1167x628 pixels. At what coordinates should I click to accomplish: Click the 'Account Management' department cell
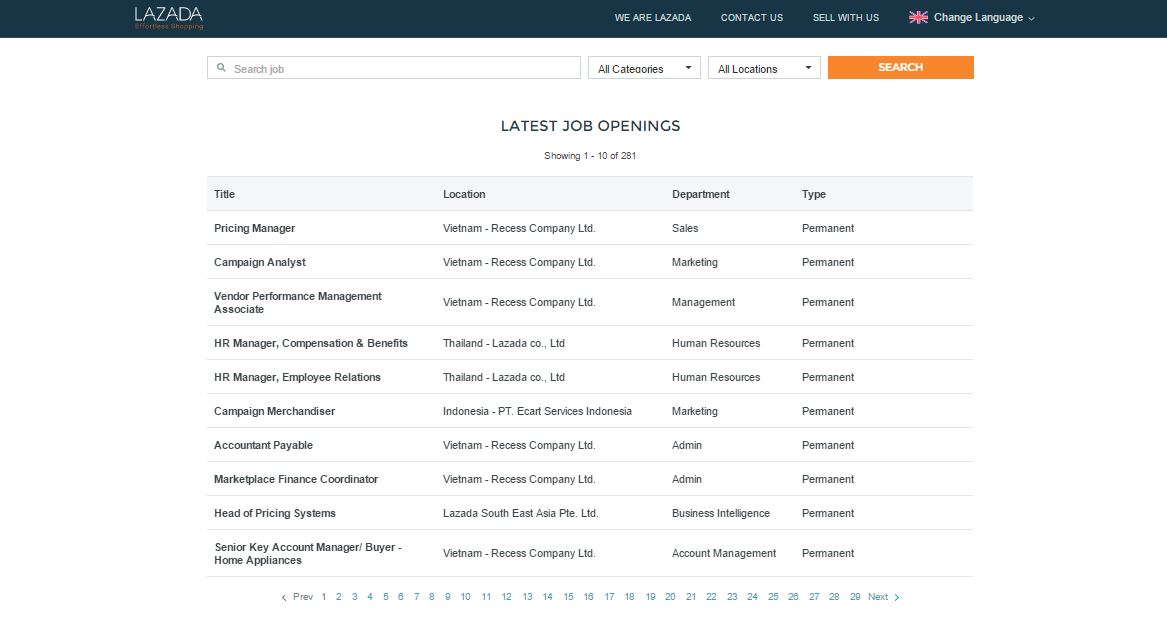coord(723,554)
